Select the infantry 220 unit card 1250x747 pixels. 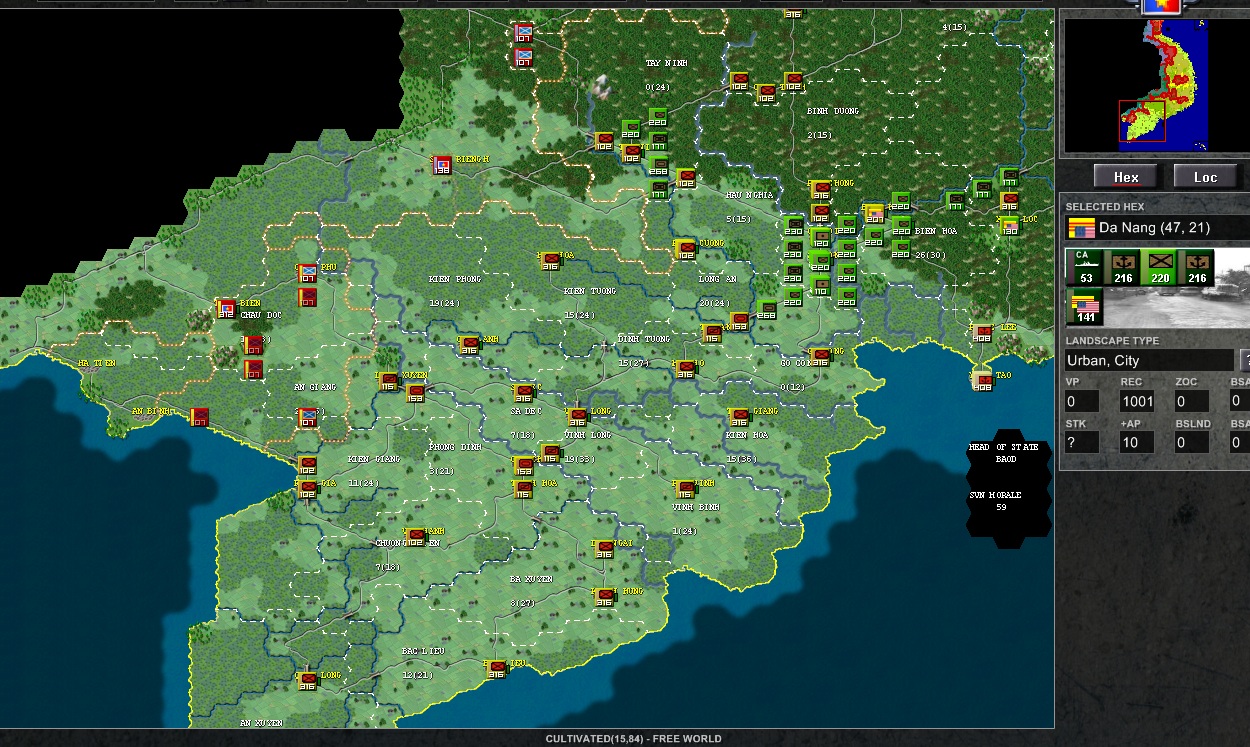coord(1159,267)
